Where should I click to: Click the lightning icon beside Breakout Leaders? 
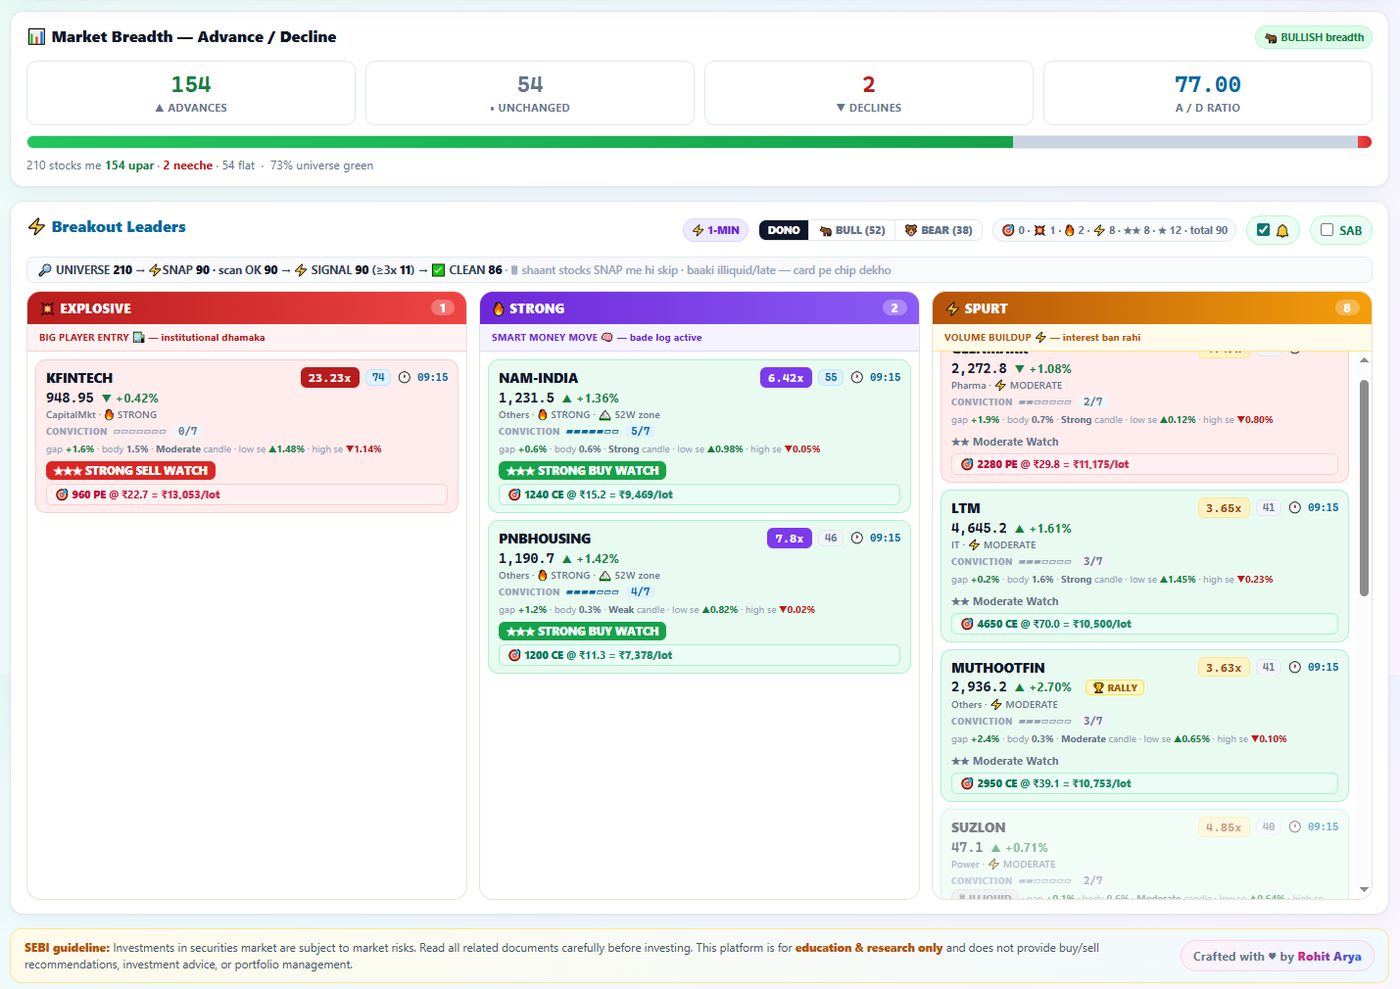36,227
